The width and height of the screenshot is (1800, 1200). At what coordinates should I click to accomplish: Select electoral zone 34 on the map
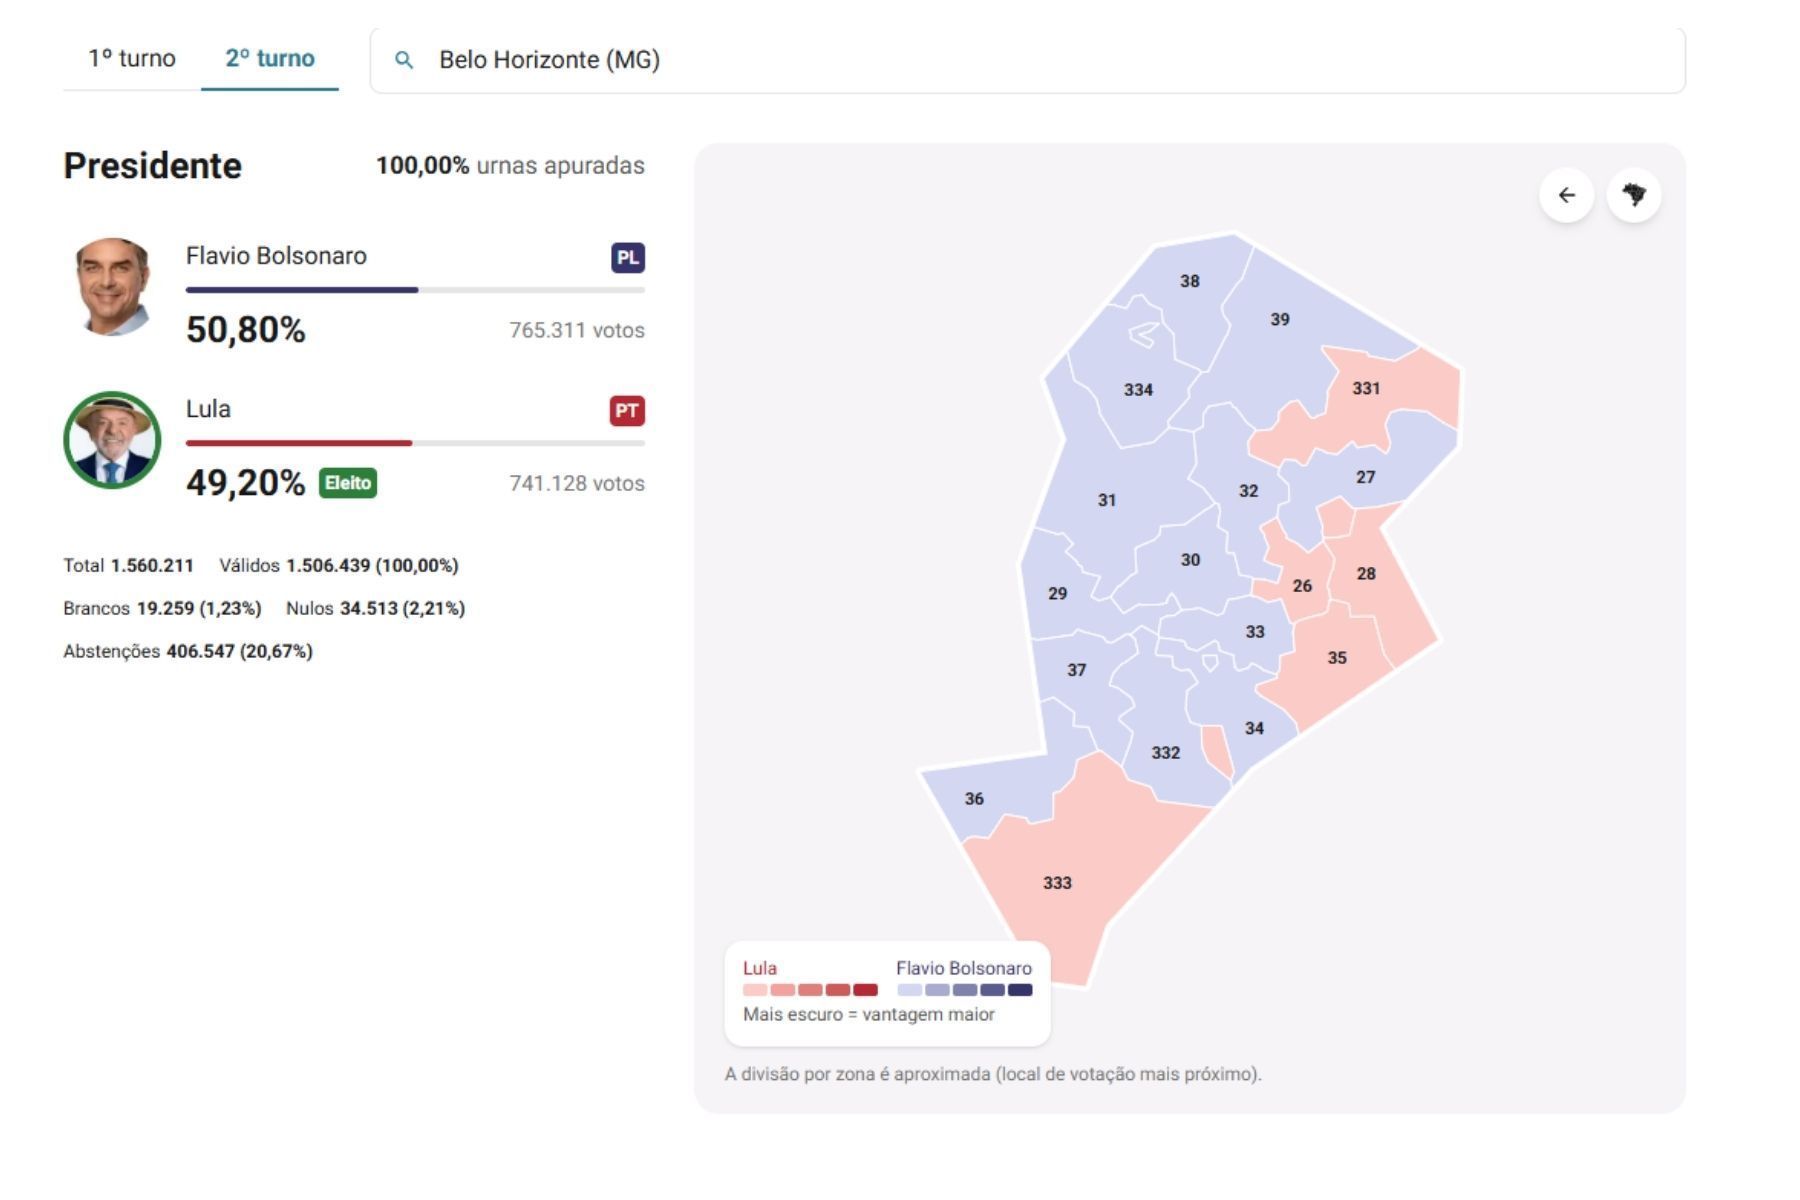(x=1254, y=729)
